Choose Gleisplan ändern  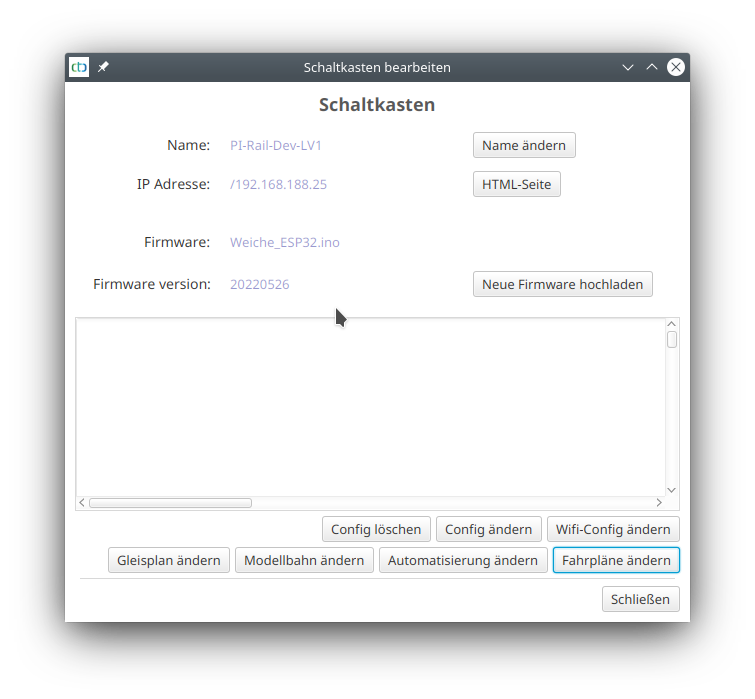[x=169, y=560]
